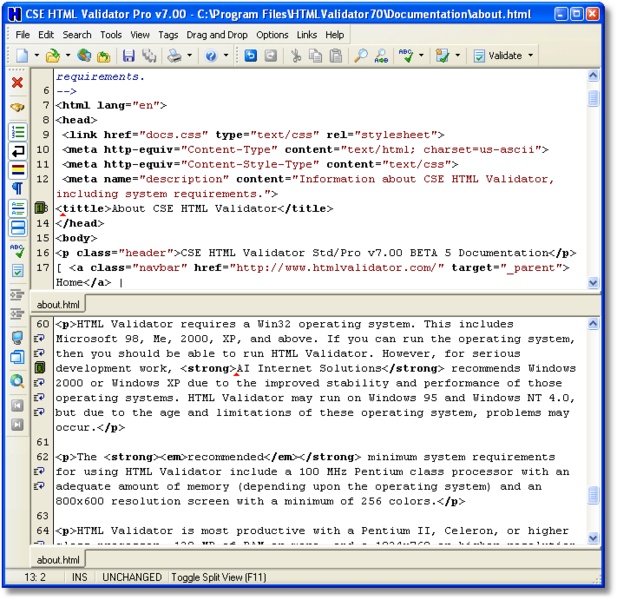Viewport: 617px width, 600px height.
Task: Open the Tags menu
Action: click(x=168, y=35)
